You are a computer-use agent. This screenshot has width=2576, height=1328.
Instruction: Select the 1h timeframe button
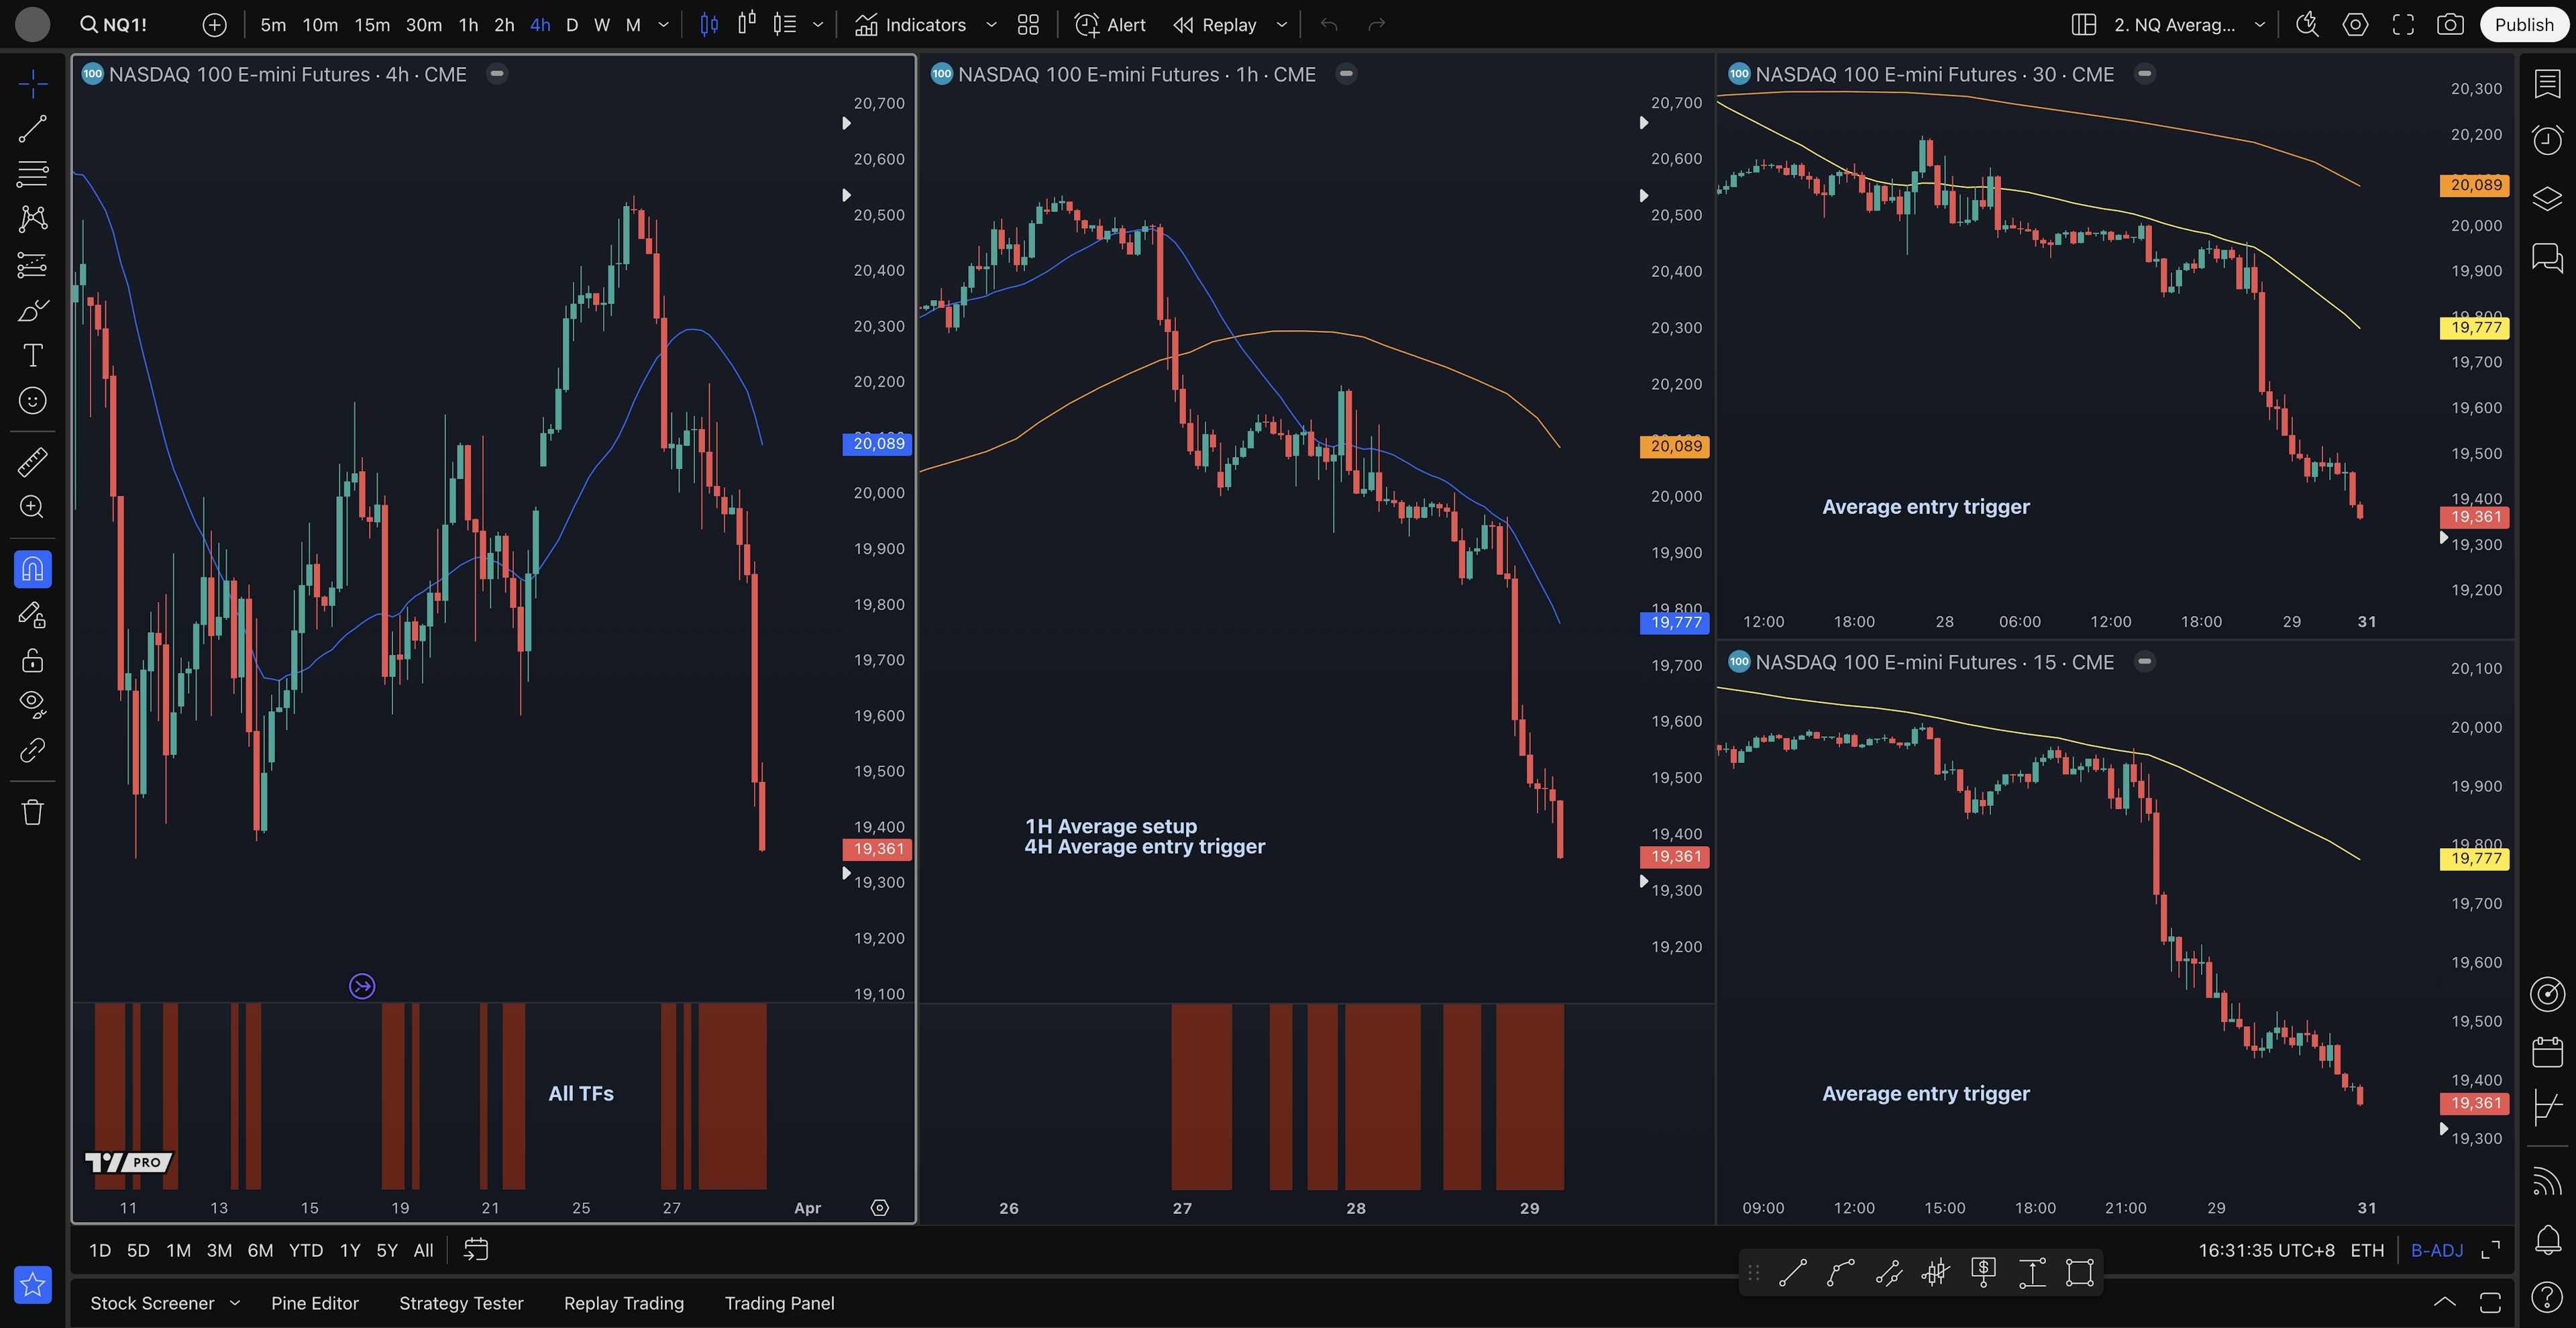pyautogui.click(x=468, y=25)
